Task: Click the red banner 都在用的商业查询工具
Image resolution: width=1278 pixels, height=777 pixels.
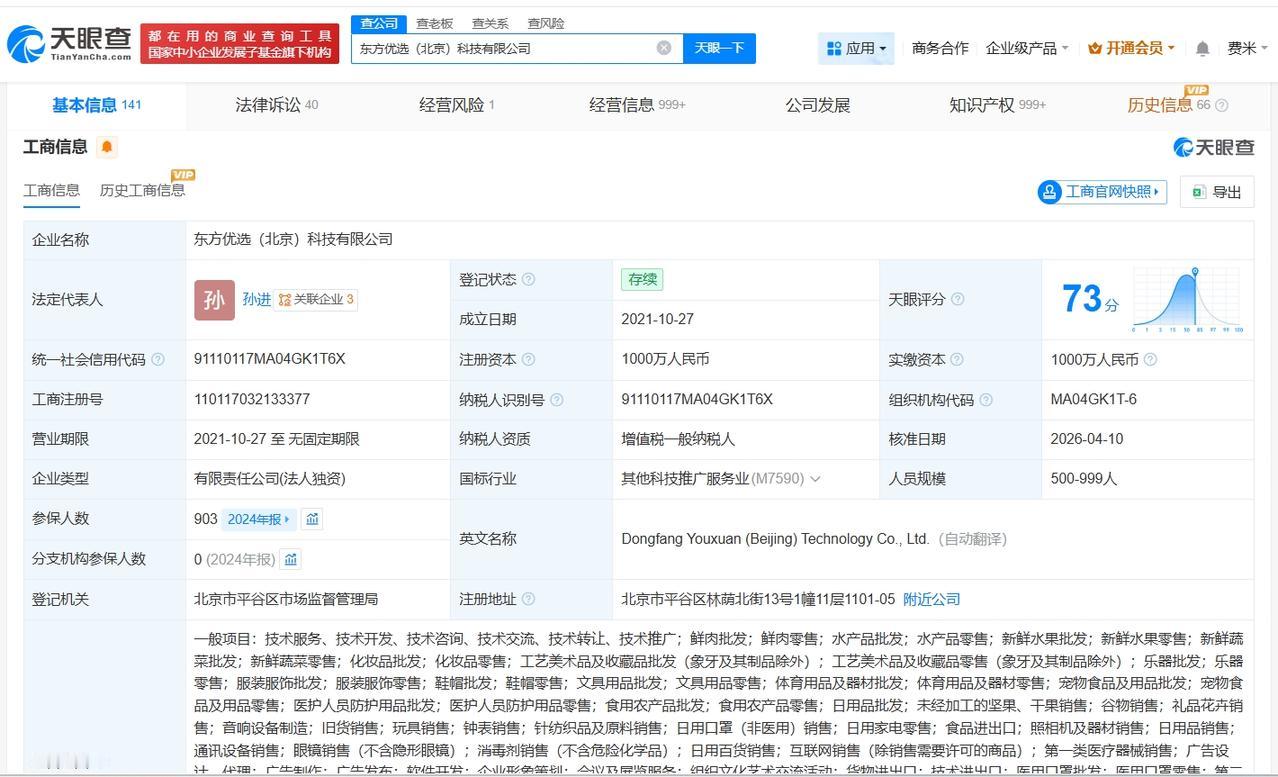Action: (240, 43)
